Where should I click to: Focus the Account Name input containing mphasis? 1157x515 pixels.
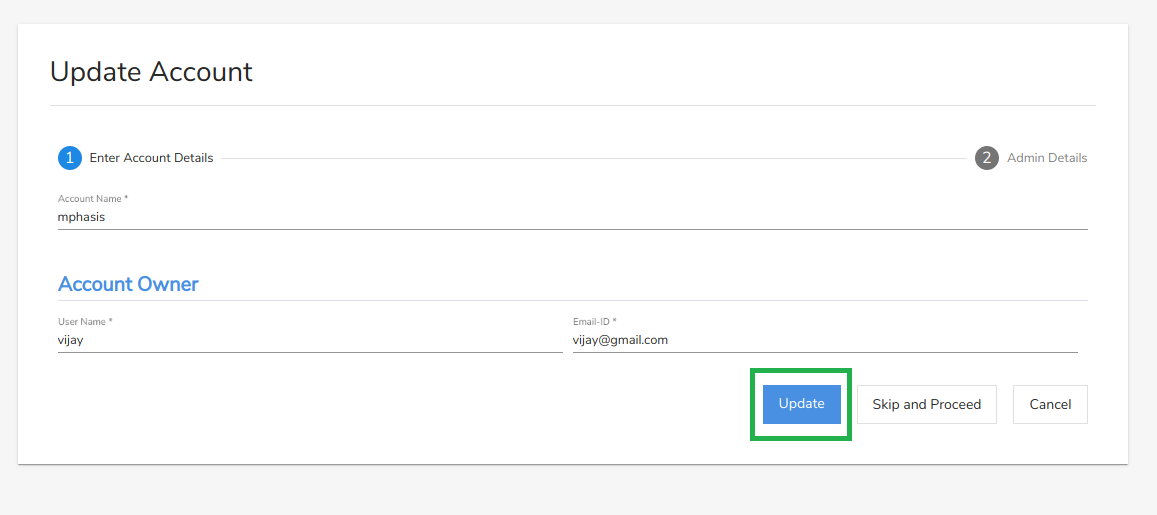coord(572,216)
